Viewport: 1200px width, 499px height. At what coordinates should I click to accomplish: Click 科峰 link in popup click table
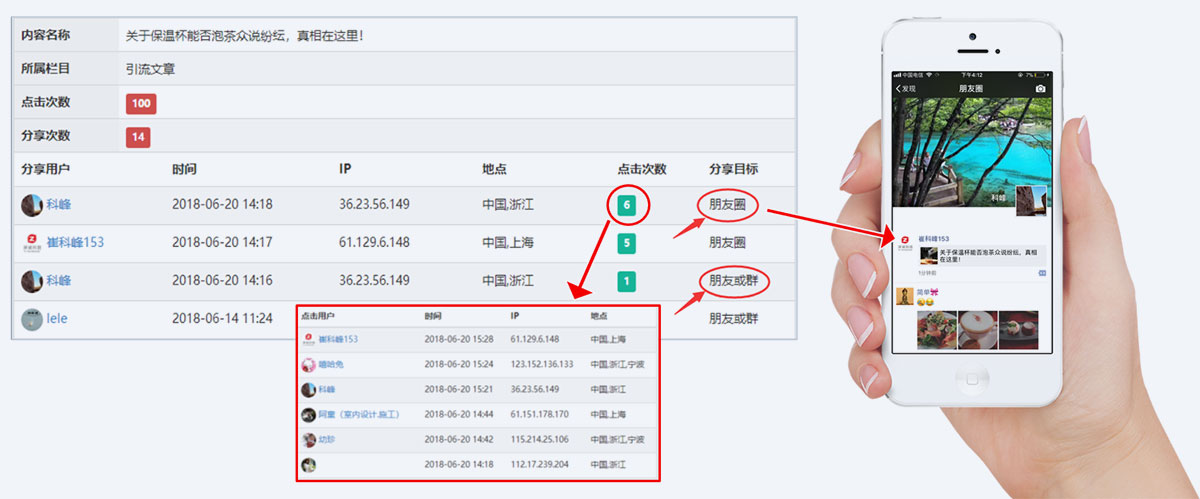[327, 389]
